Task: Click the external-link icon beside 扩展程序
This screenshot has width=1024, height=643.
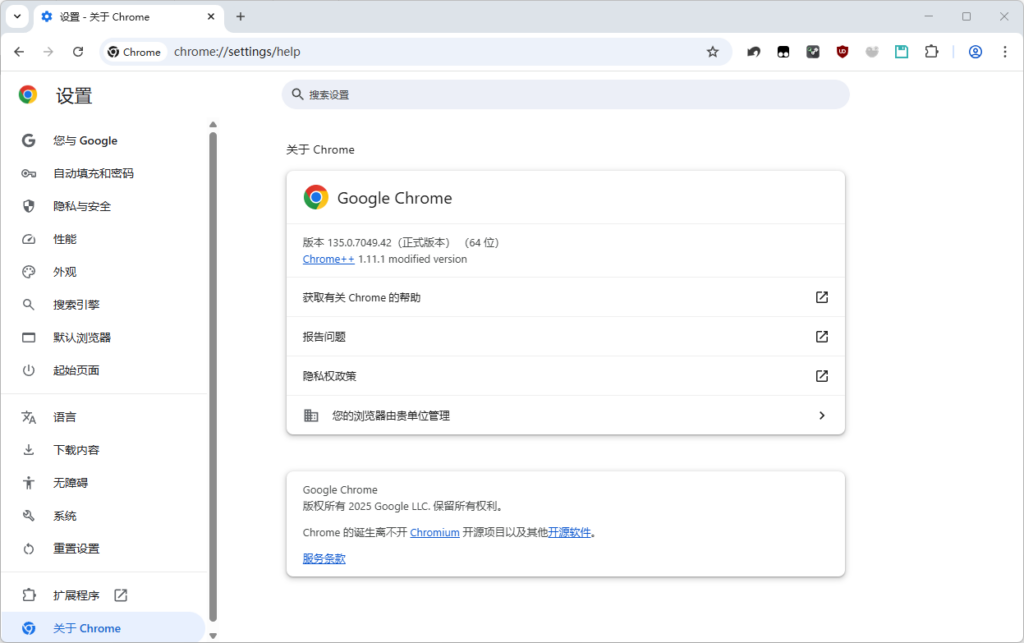Action: (121, 595)
